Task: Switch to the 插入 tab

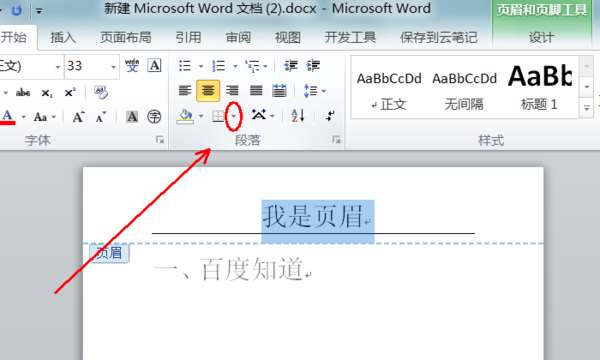Action: click(x=63, y=37)
